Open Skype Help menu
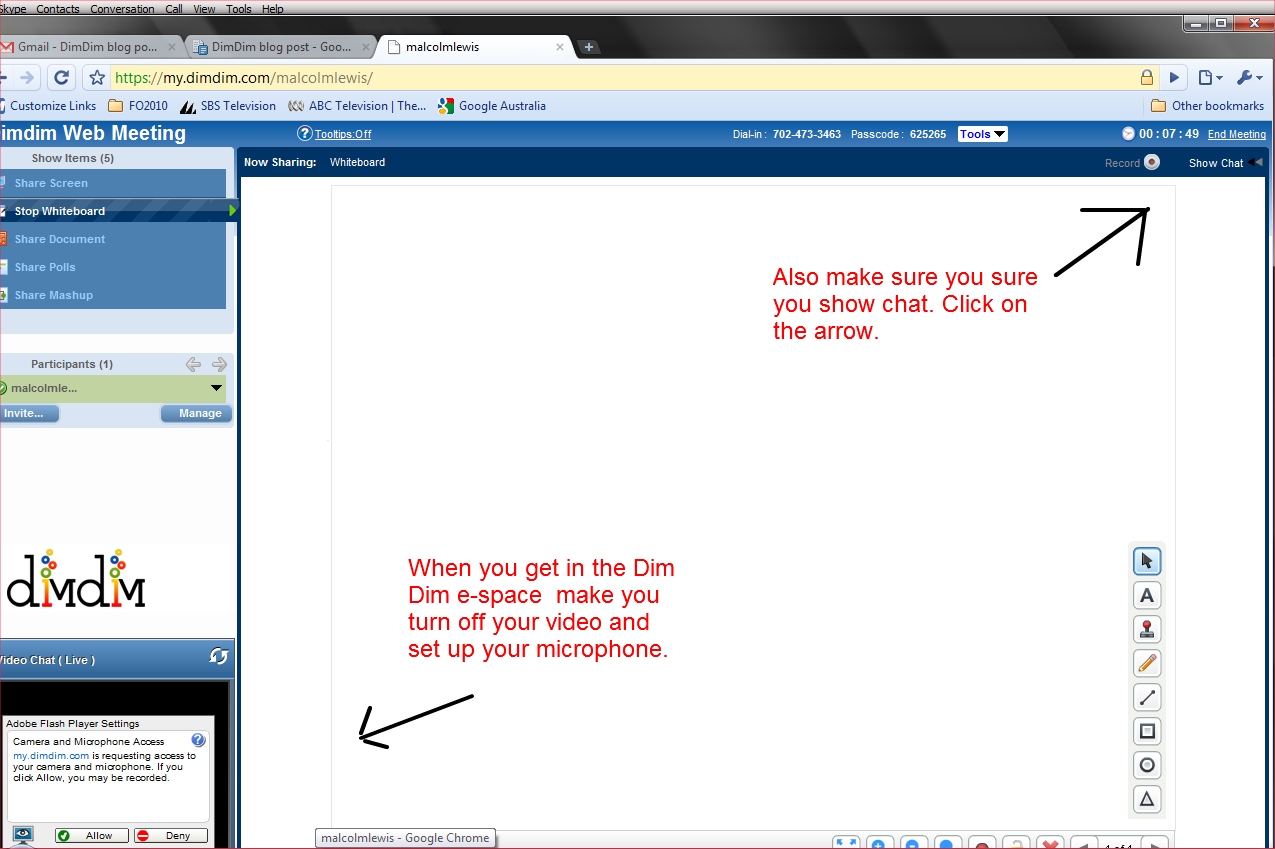1275x849 pixels. (273, 9)
